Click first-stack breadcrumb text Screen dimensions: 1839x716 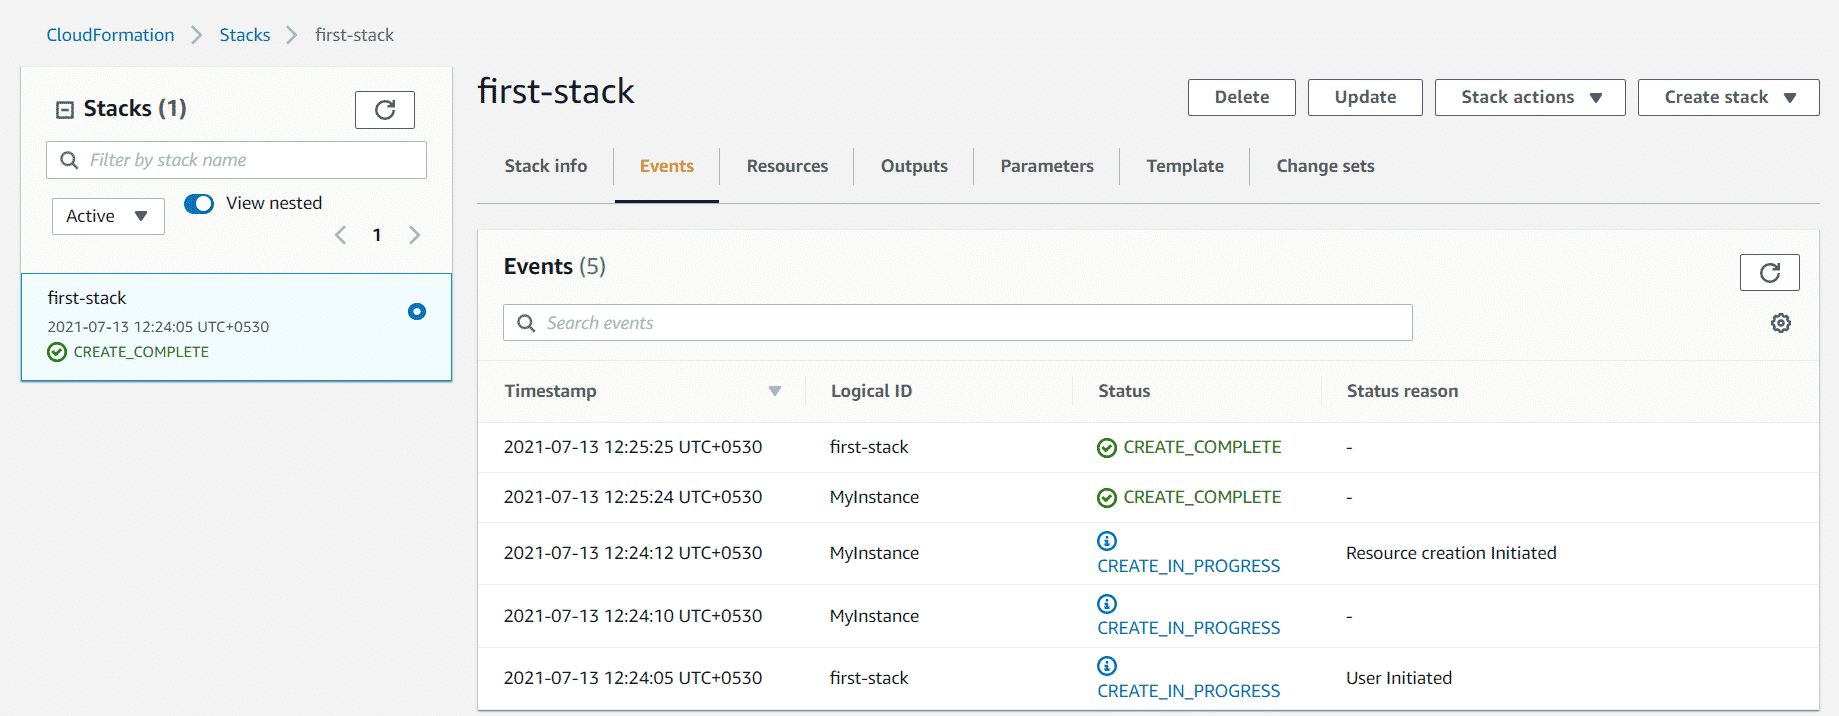354,35
